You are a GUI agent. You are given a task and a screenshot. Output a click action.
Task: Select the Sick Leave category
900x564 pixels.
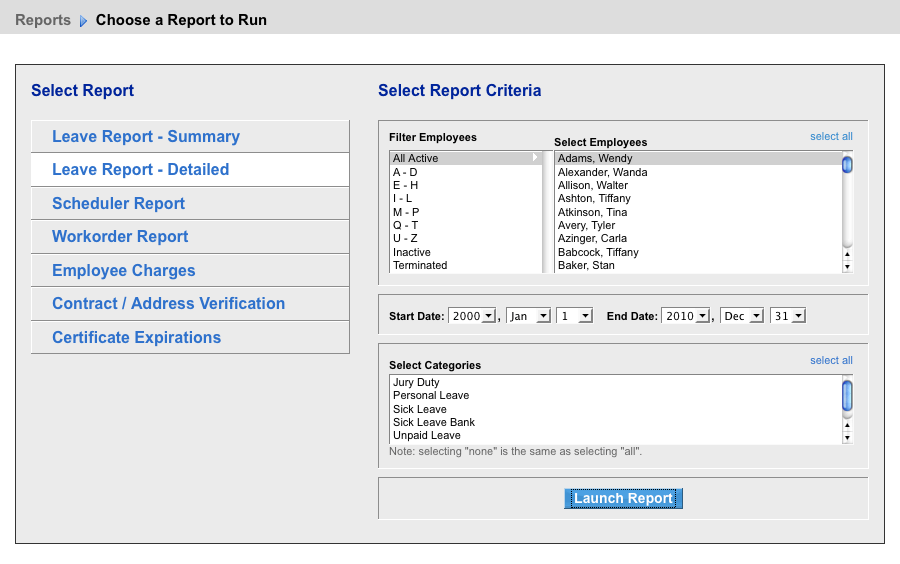click(615, 409)
